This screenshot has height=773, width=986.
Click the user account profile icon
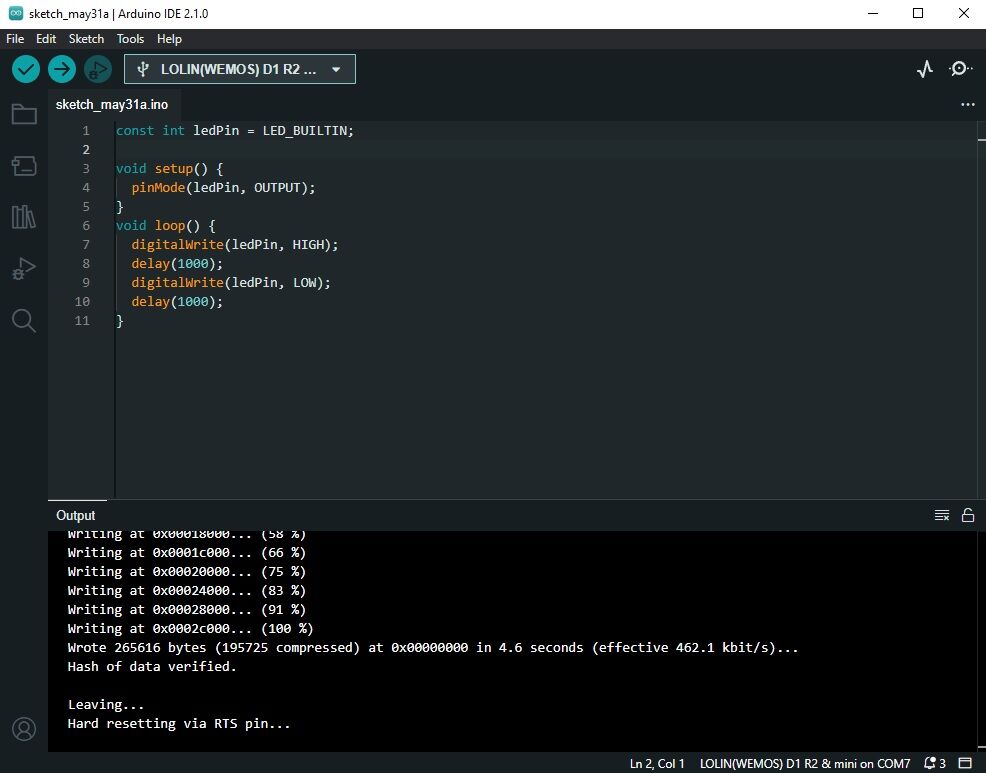point(24,728)
